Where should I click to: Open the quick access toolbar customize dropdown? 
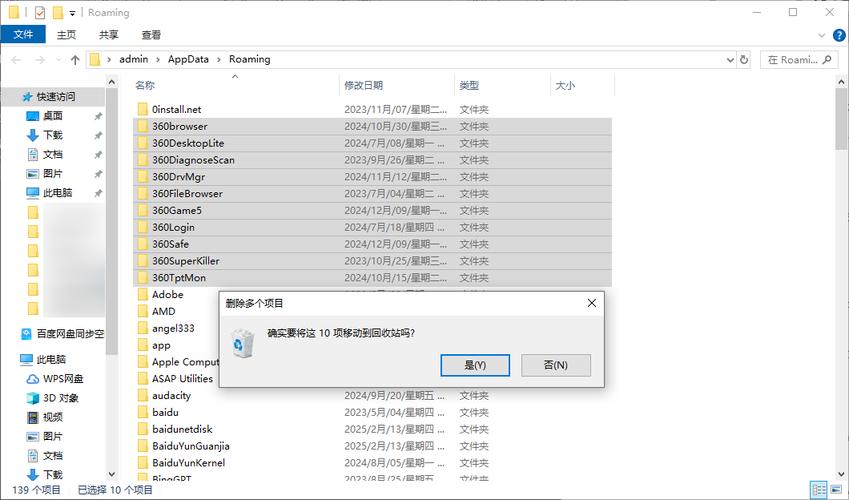tap(72, 13)
